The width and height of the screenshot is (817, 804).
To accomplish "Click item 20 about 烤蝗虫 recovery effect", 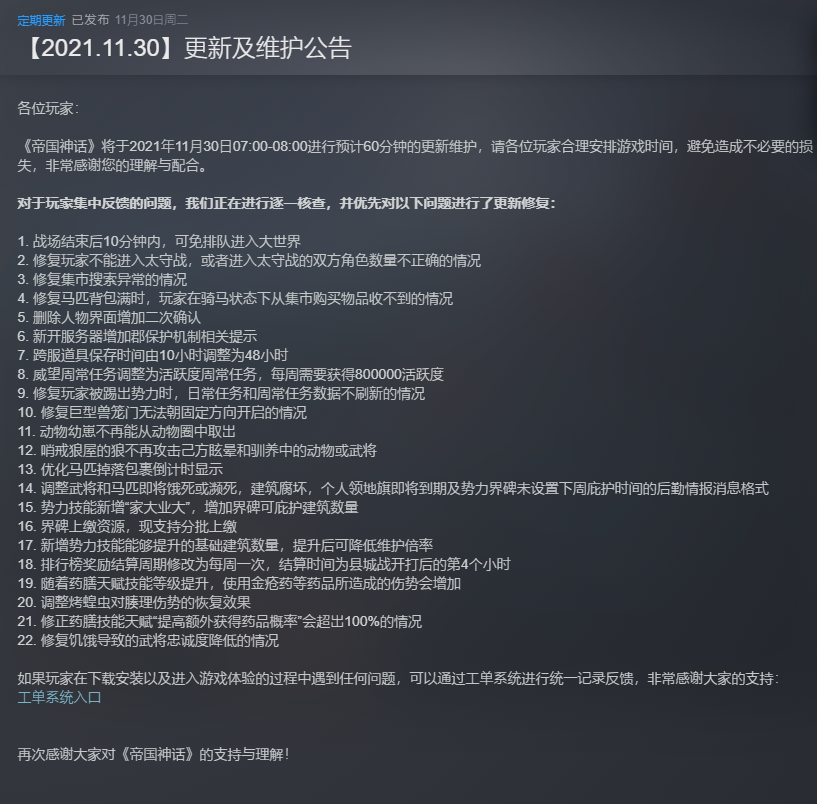I will [x=134, y=602].
